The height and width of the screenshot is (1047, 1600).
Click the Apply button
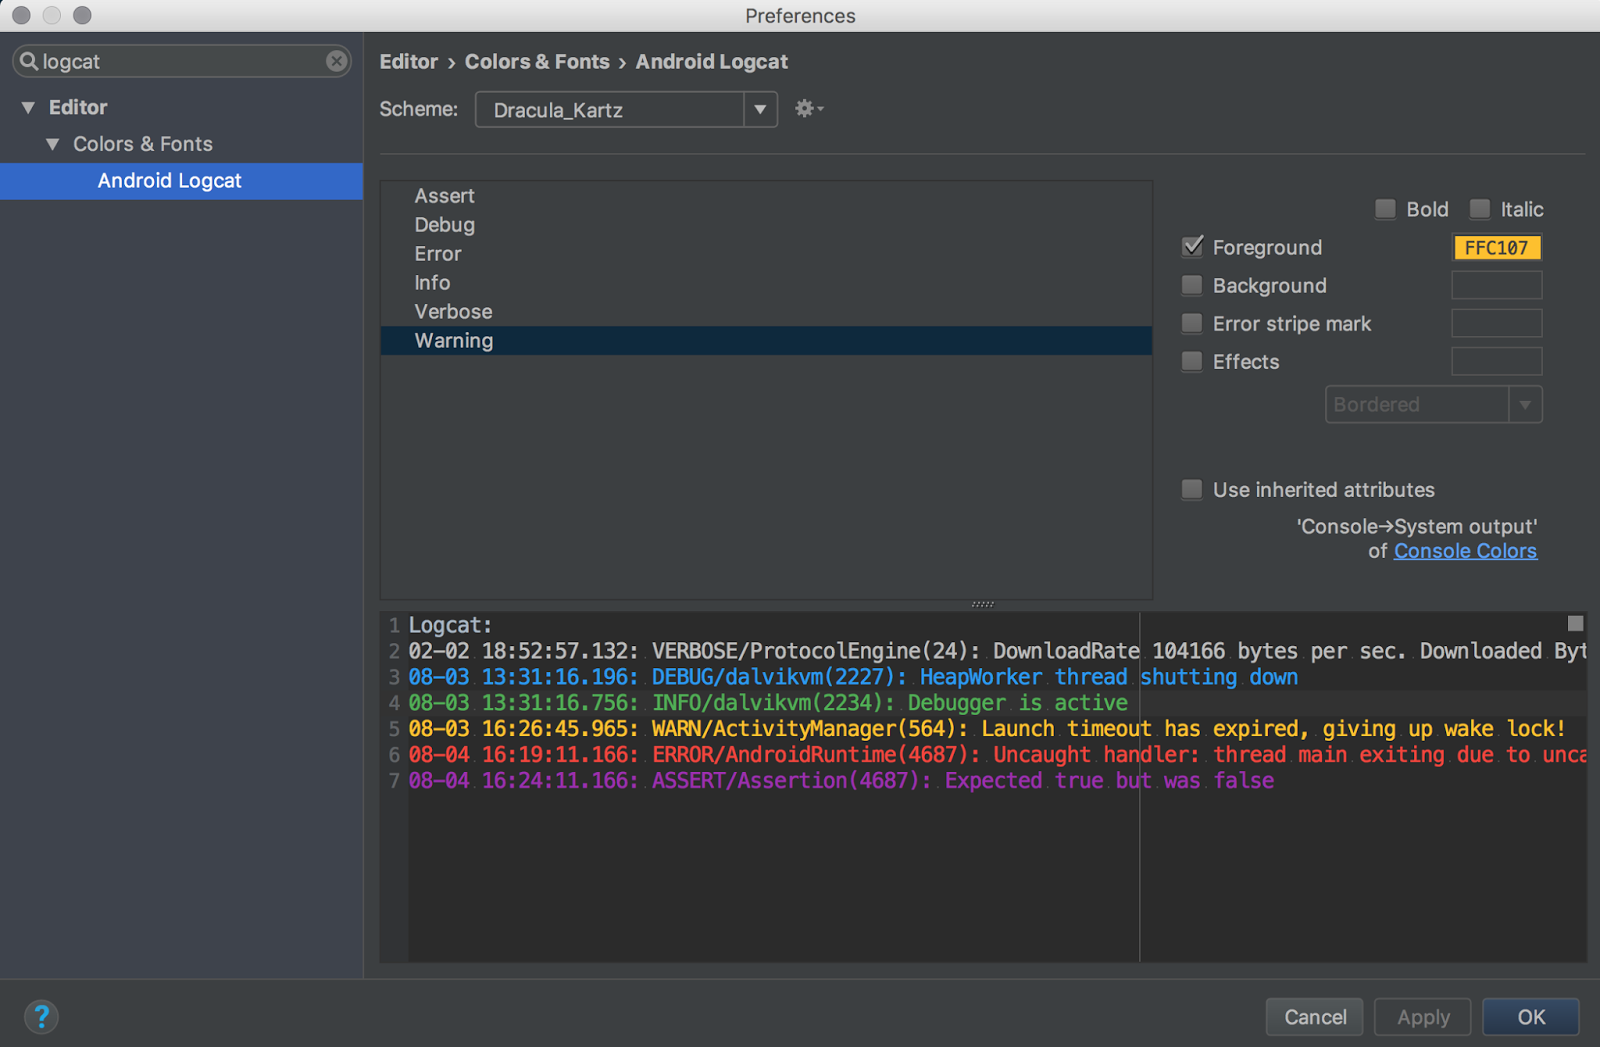click(1422, 1016)
